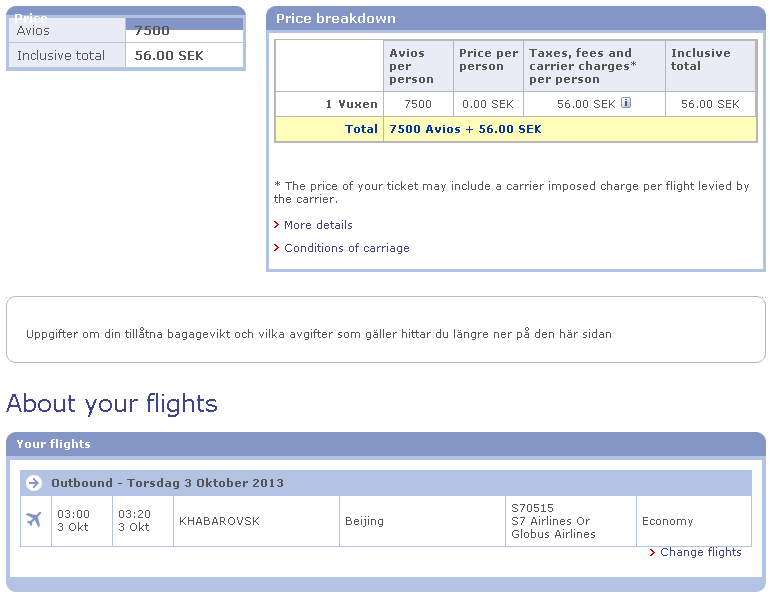This screenshot has width=770, height=594.
Task: Open the Conditions of carriage link
Action: coord(346,248)
